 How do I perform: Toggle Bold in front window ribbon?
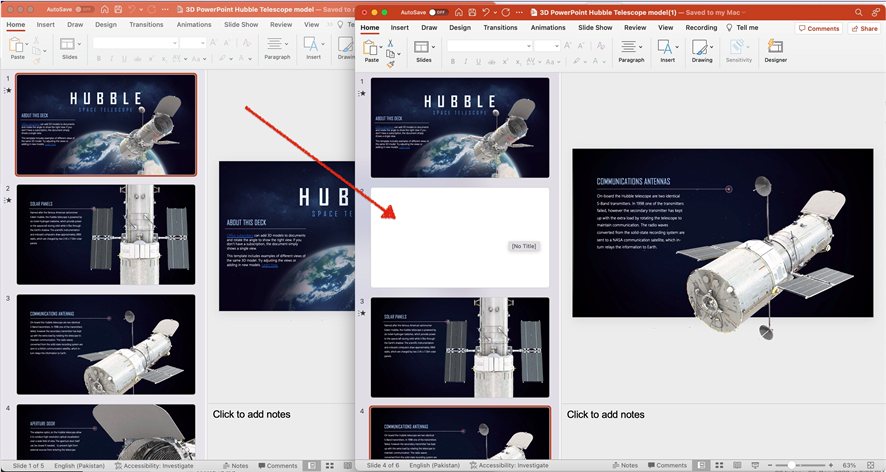(x=453, y=62)
